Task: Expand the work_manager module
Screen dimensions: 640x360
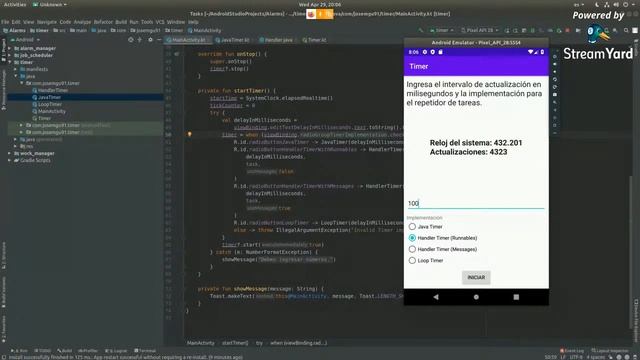Action: click(10, 153)
